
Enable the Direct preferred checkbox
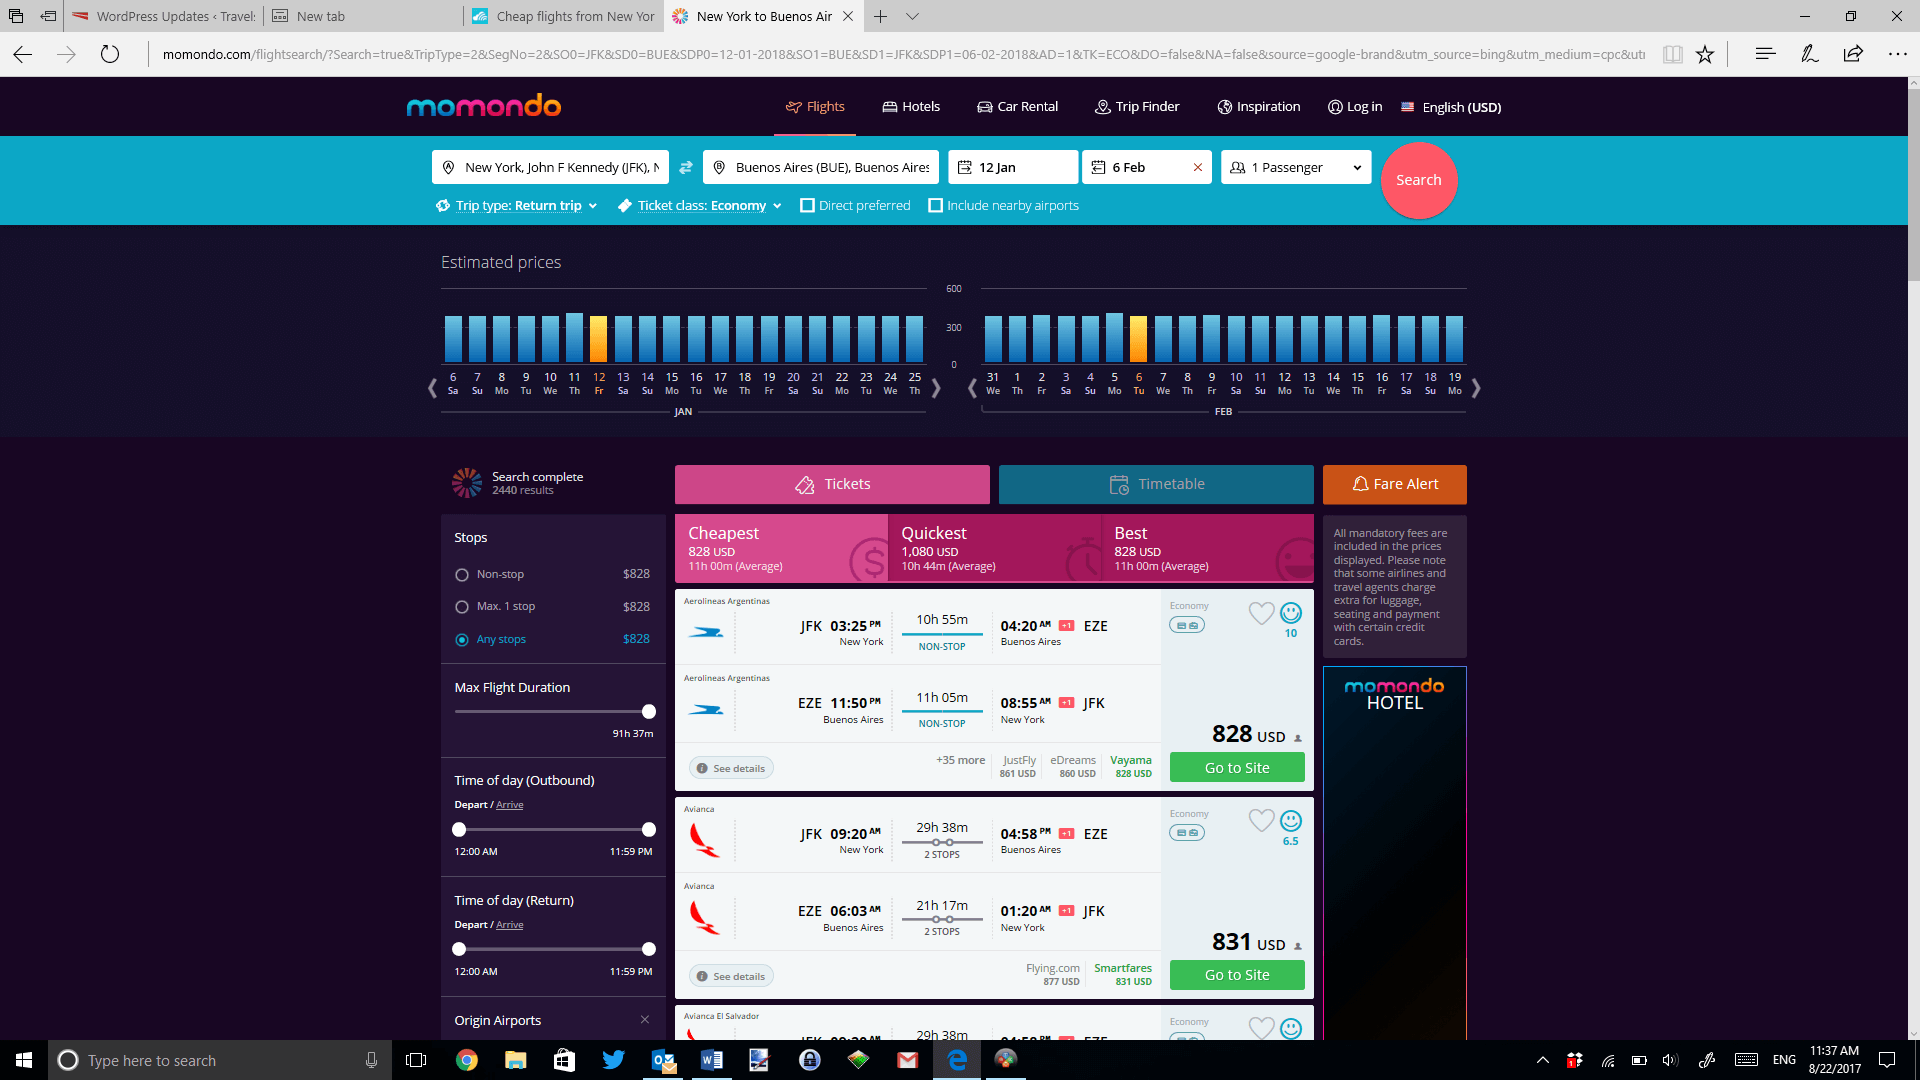(807, 206)
